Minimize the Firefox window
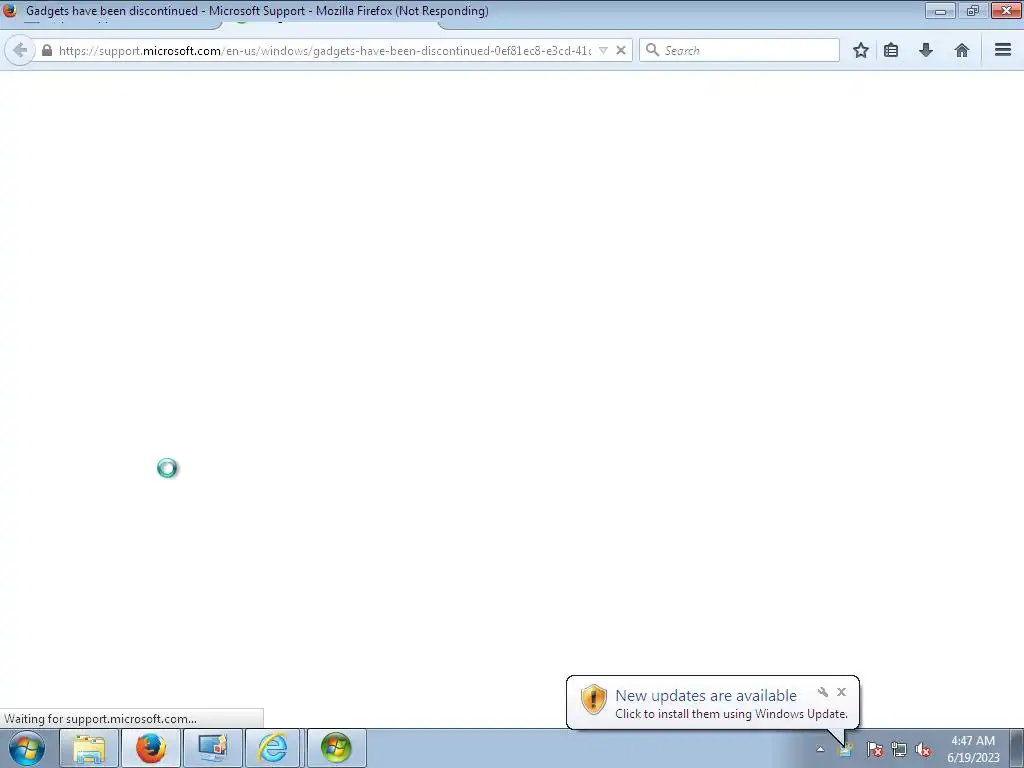The image size is (1024, 768). (940, 10)
